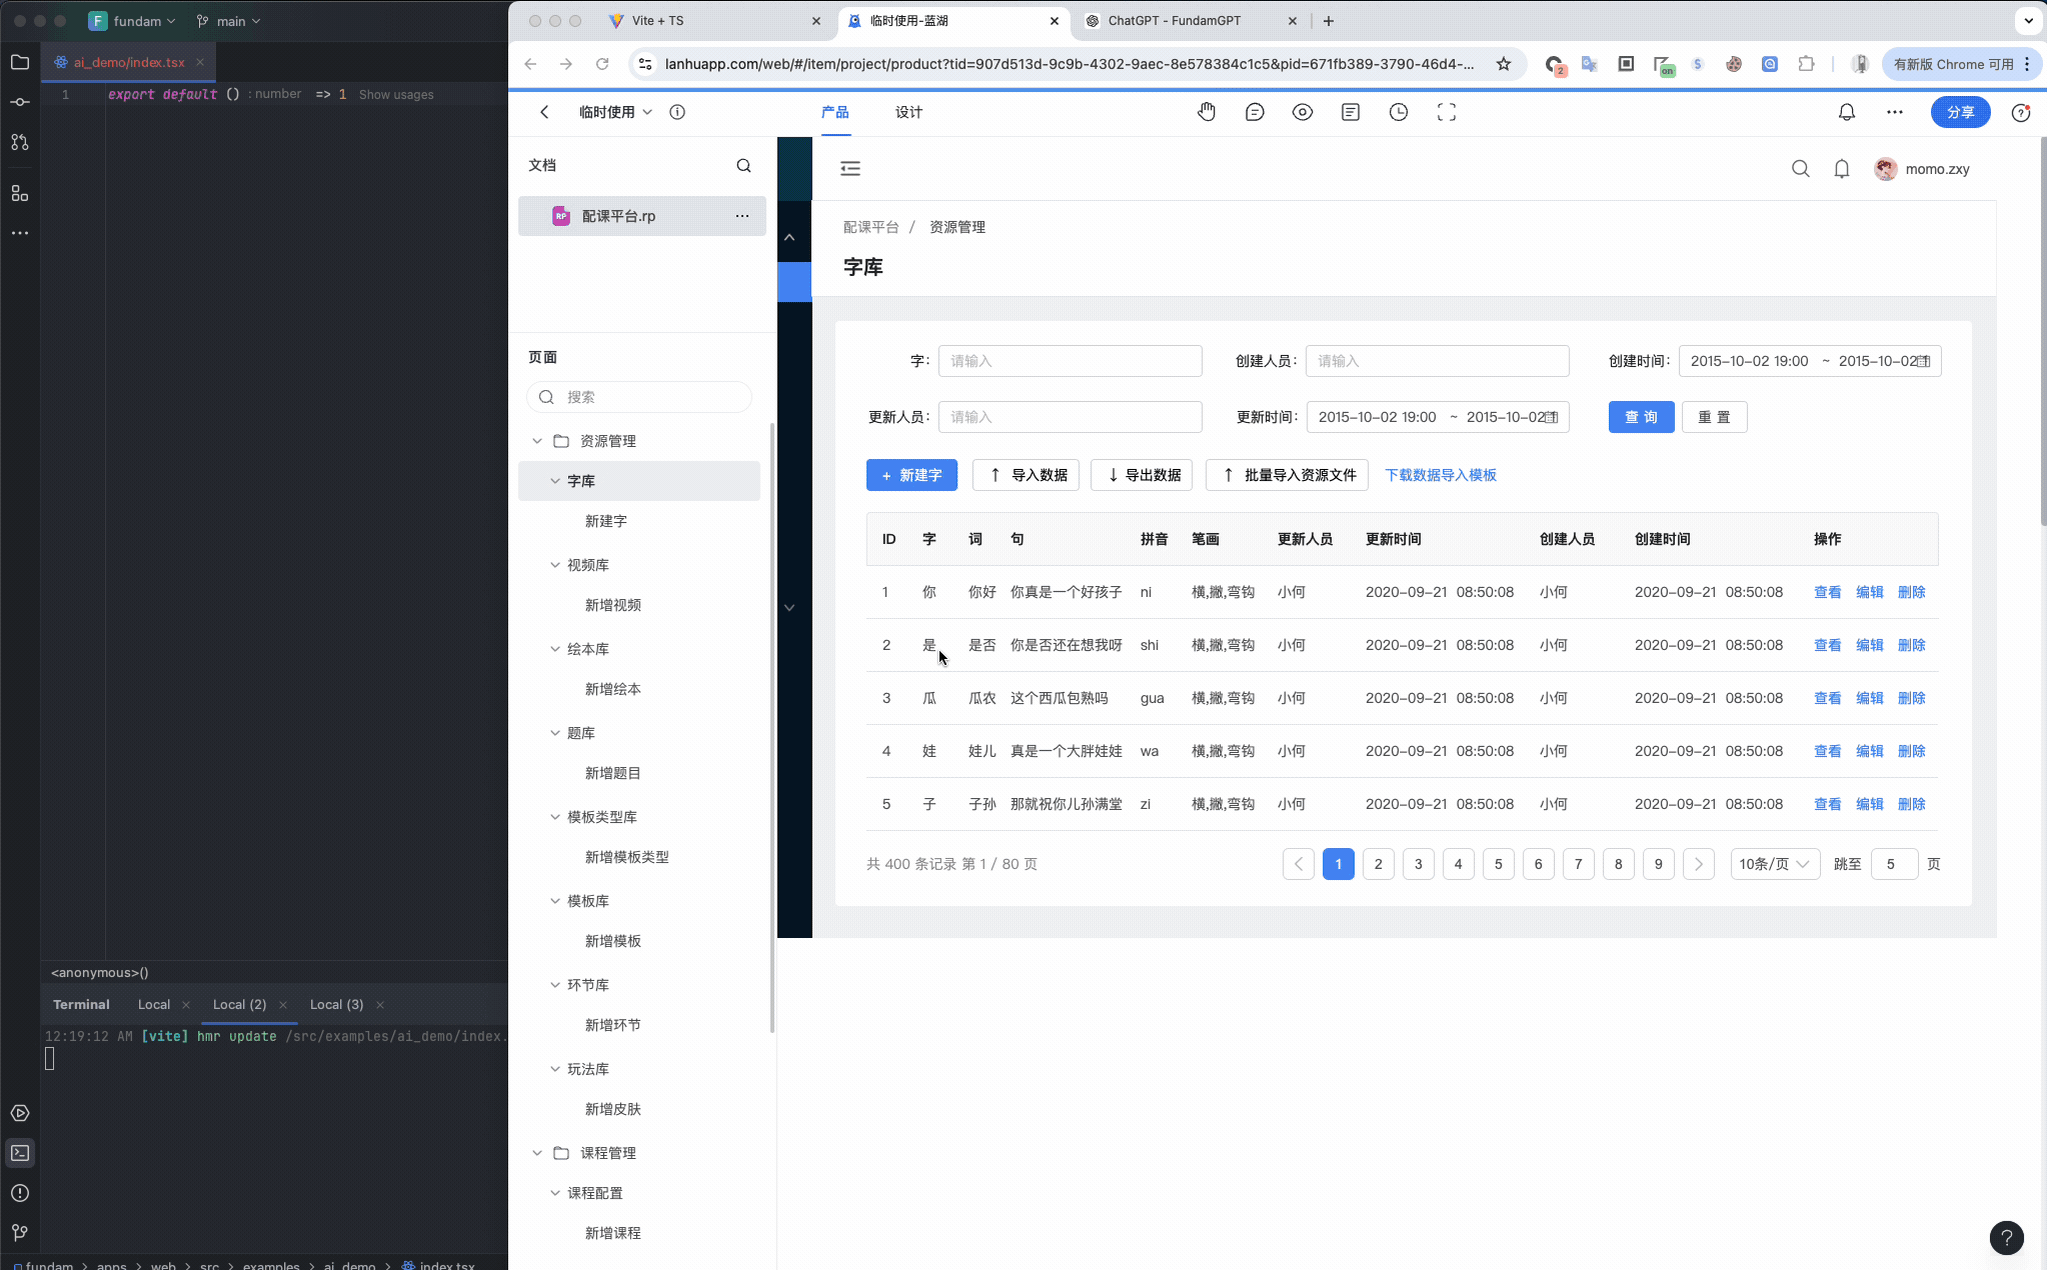
Task: Toggle the eye preview icon in toolbar
Action: tap(1302, 112)
